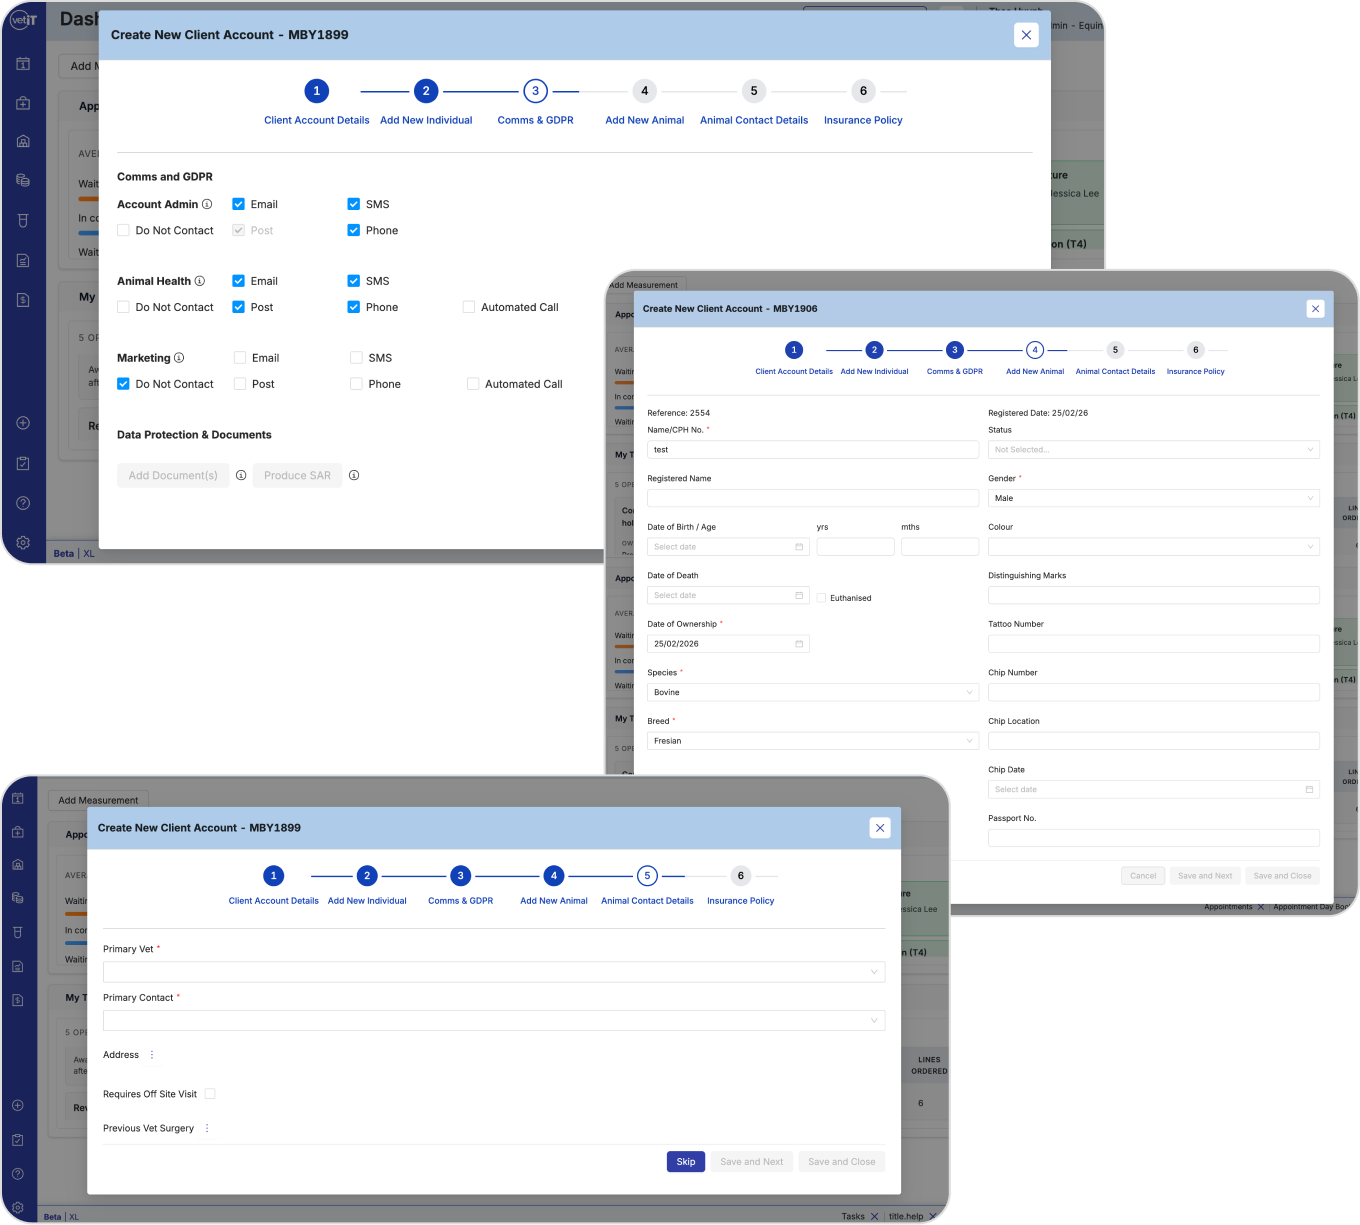This screenshot has width=1360, height=1225.
Task: Click info icon beside Add Document(s) button
Action: tap(241, 475)
